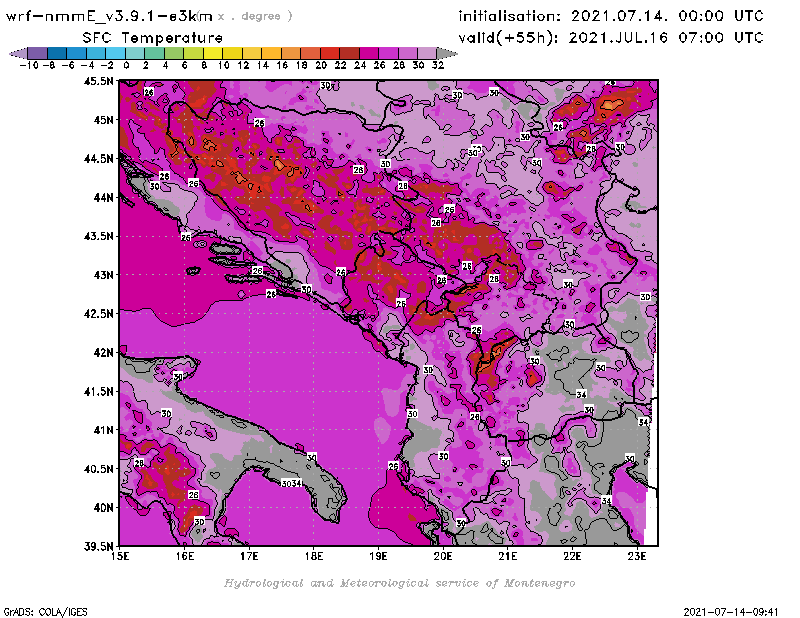The image size is (800, 618).
Task: Click the colorbar legend label '0'
Action: pyautogui.click(x=126, y=65)
